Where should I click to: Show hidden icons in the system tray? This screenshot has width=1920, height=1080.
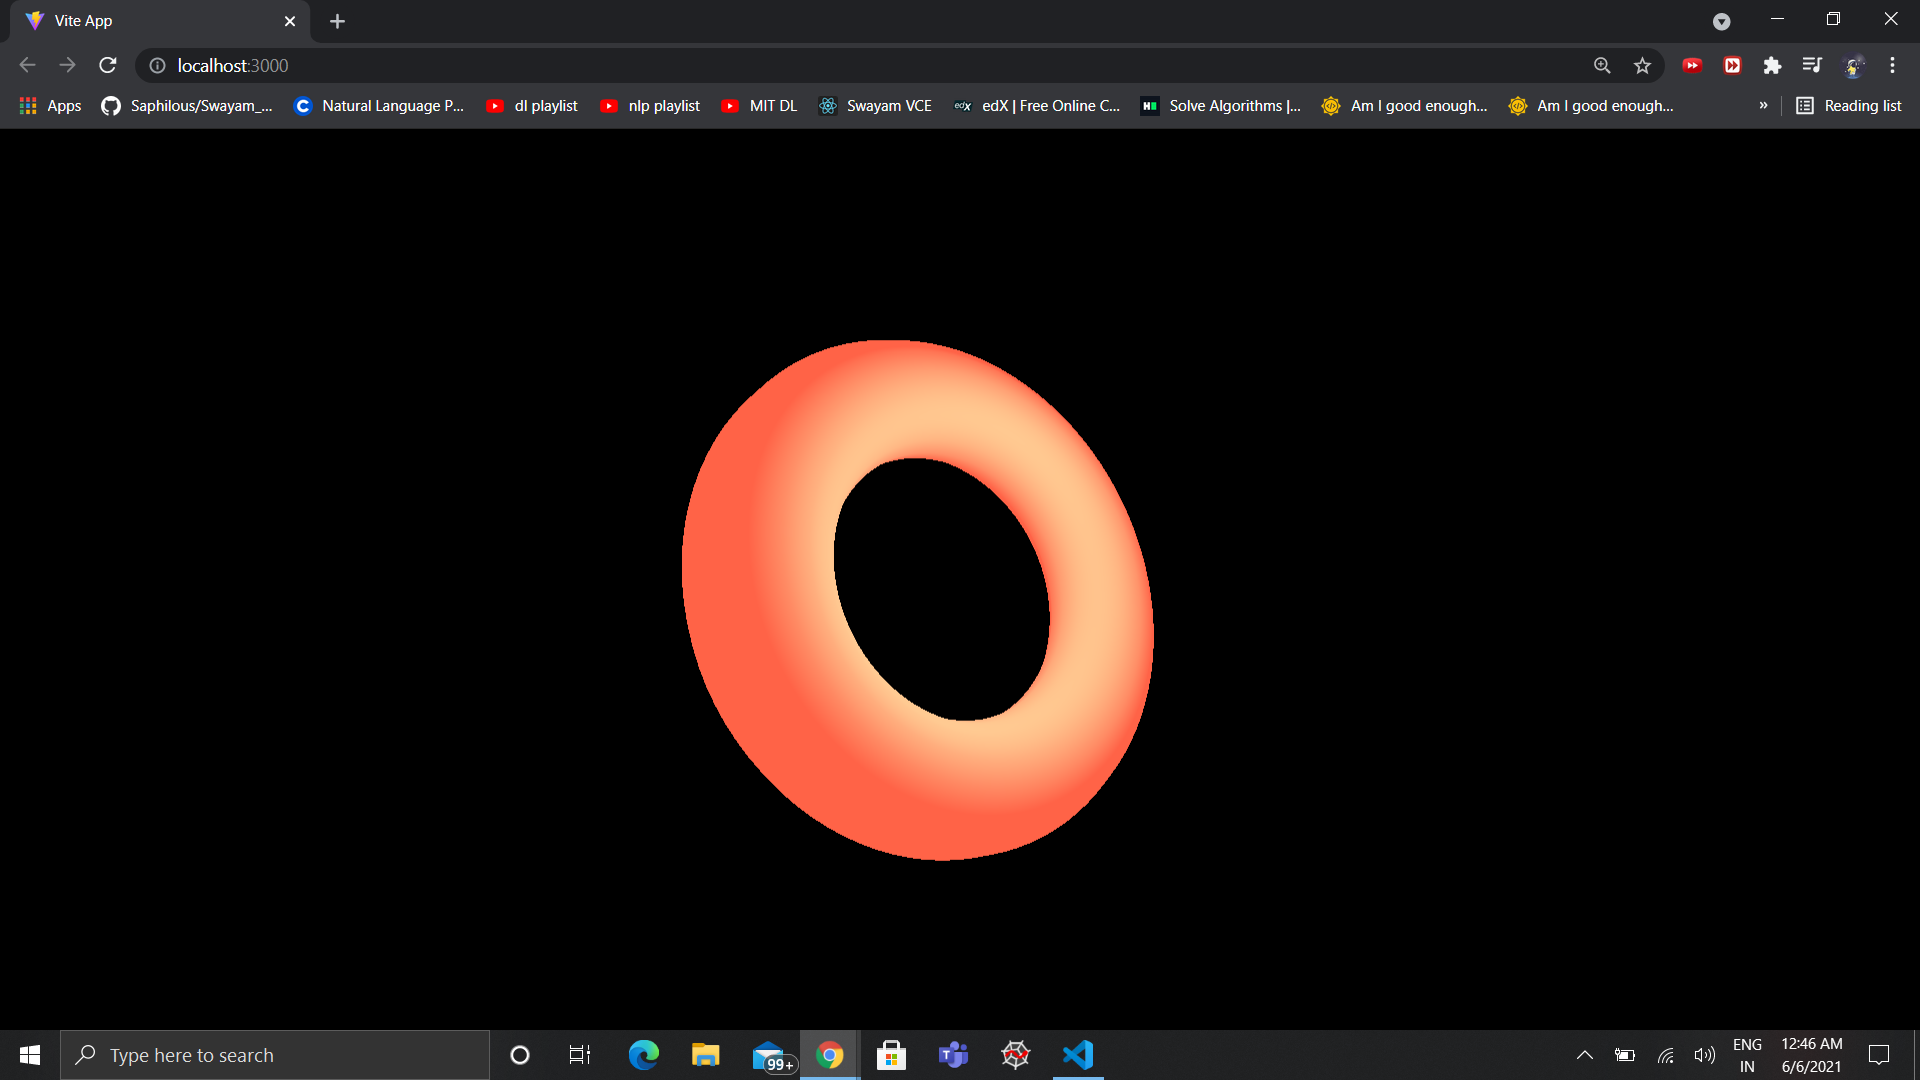(1585, 1055)
